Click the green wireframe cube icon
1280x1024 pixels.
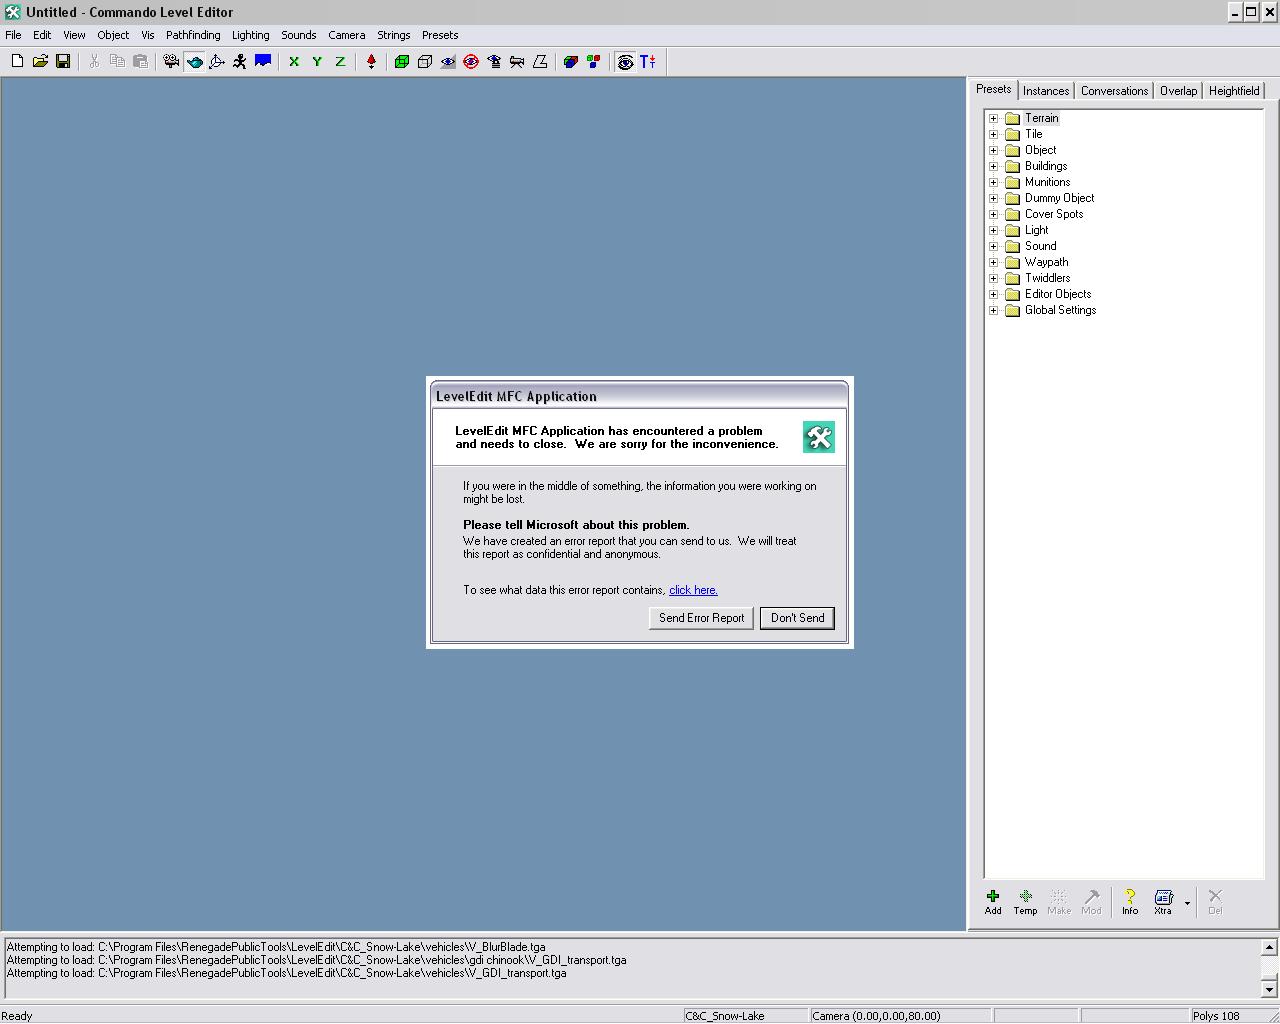tap(402, 62)
